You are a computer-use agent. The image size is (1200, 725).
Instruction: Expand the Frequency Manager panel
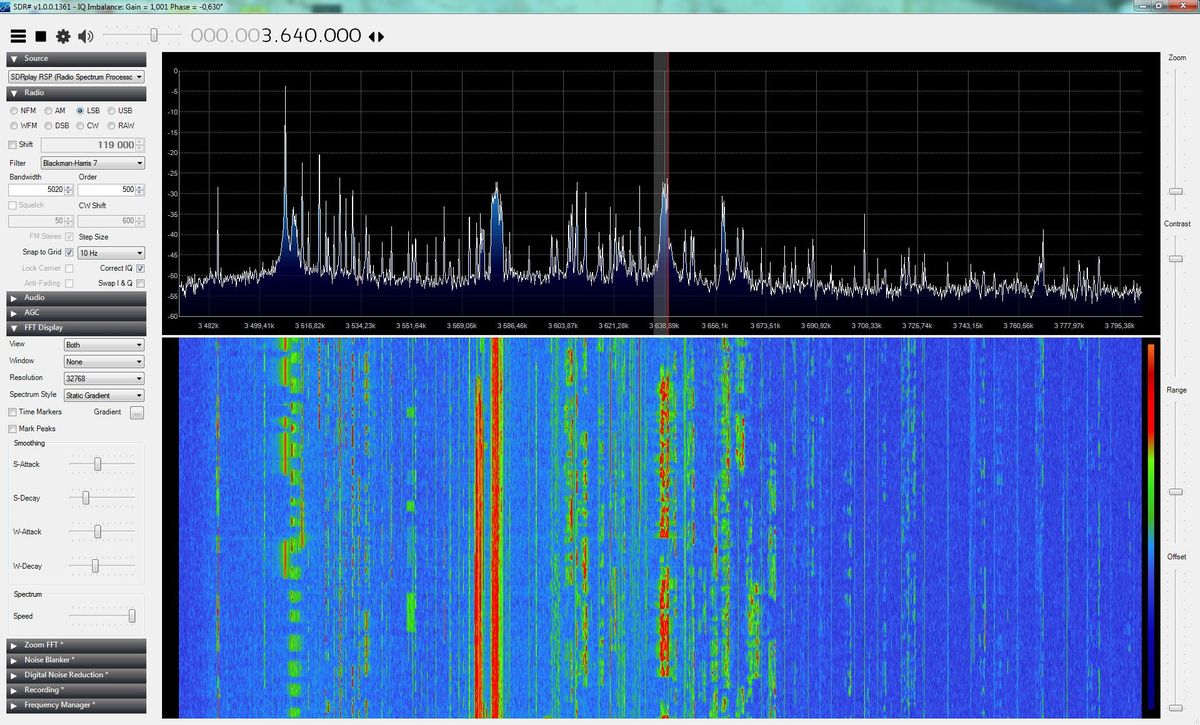(x=76, y=705)
